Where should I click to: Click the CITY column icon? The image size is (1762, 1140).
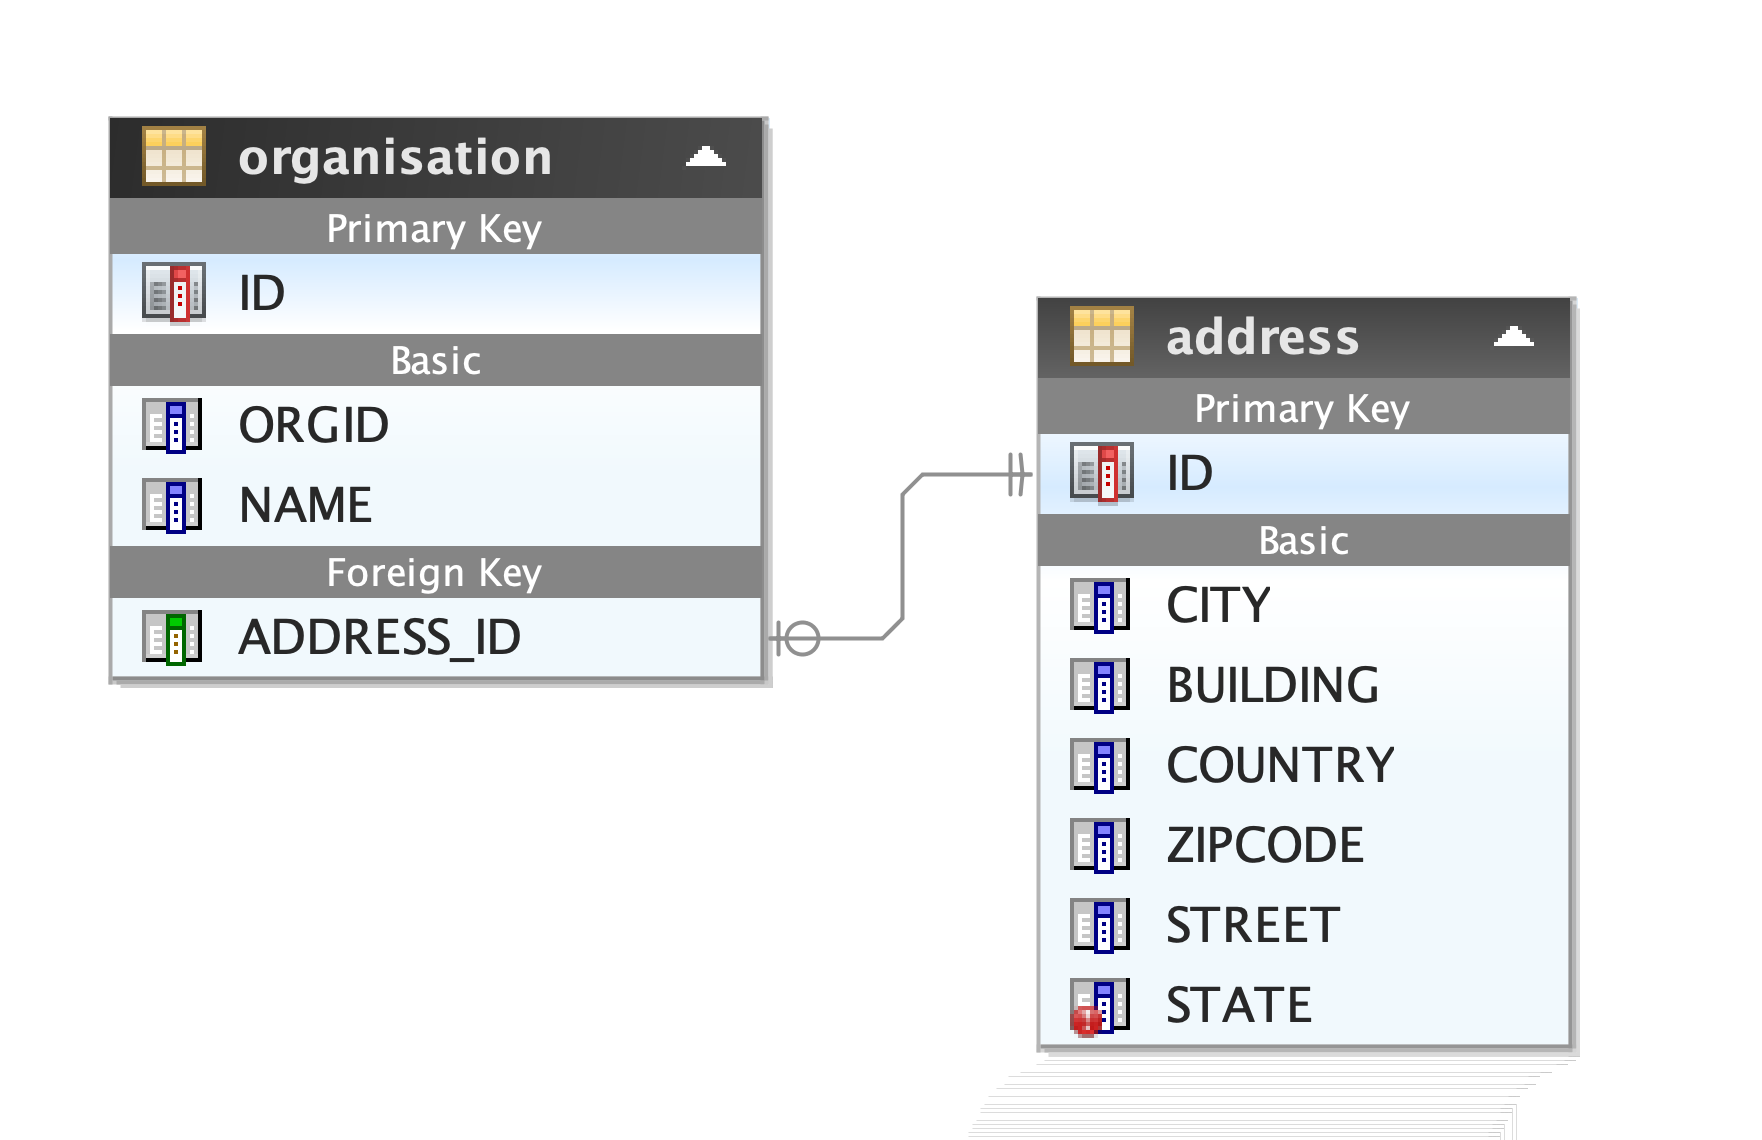[1101, 605]
